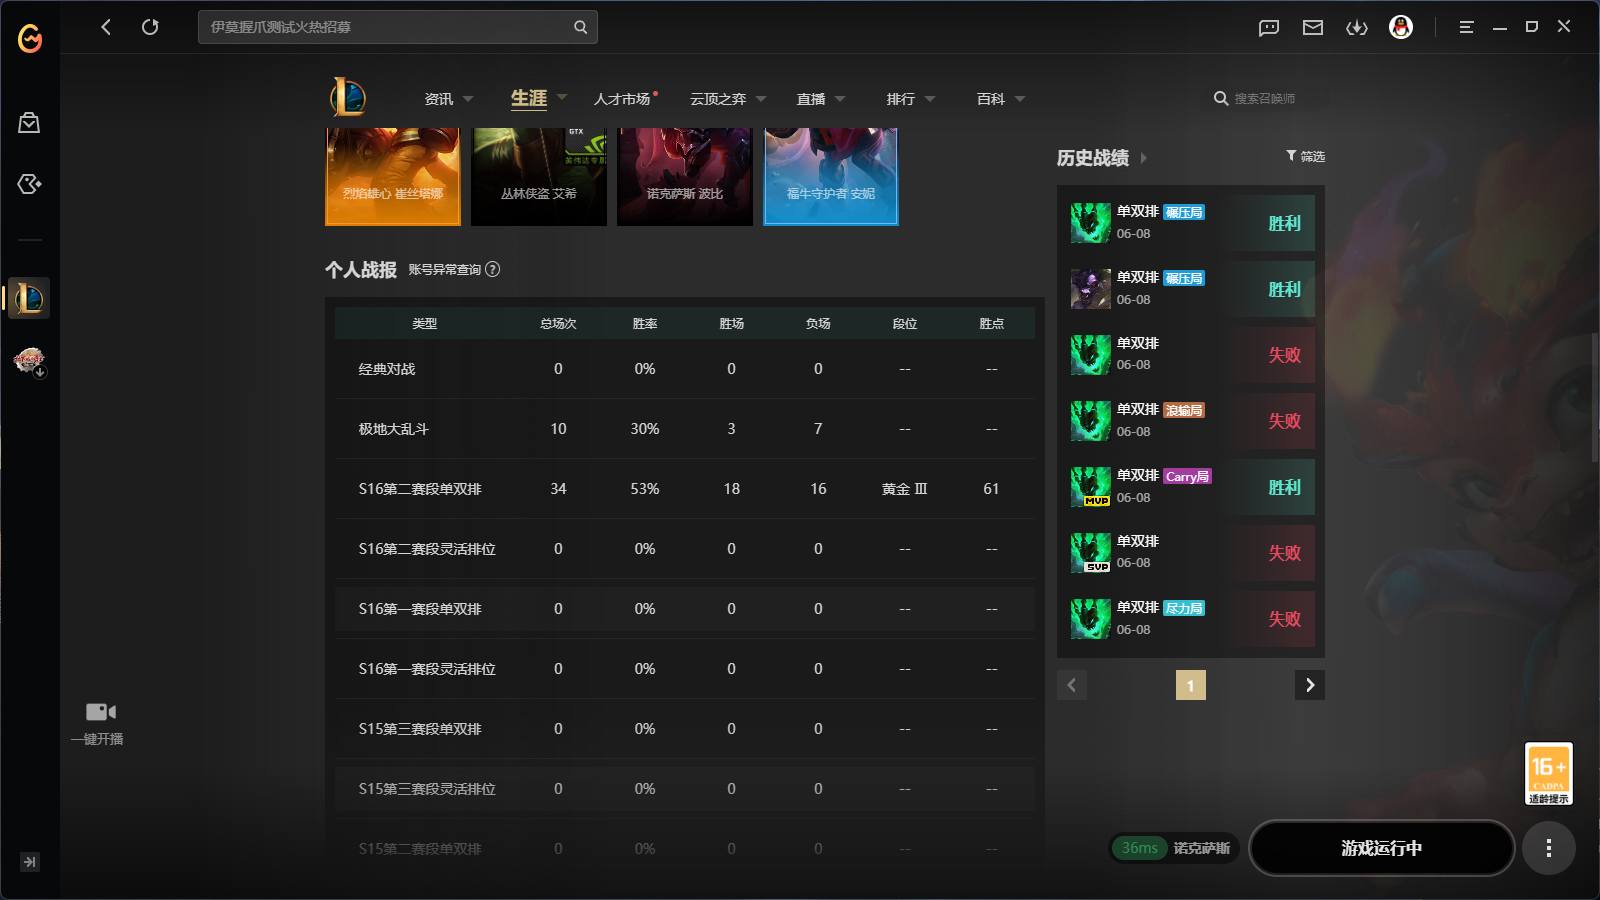Click the League of Legends logo in nav
The height and width of the screenshot is (900, 1600).
[x=348, y=97]
